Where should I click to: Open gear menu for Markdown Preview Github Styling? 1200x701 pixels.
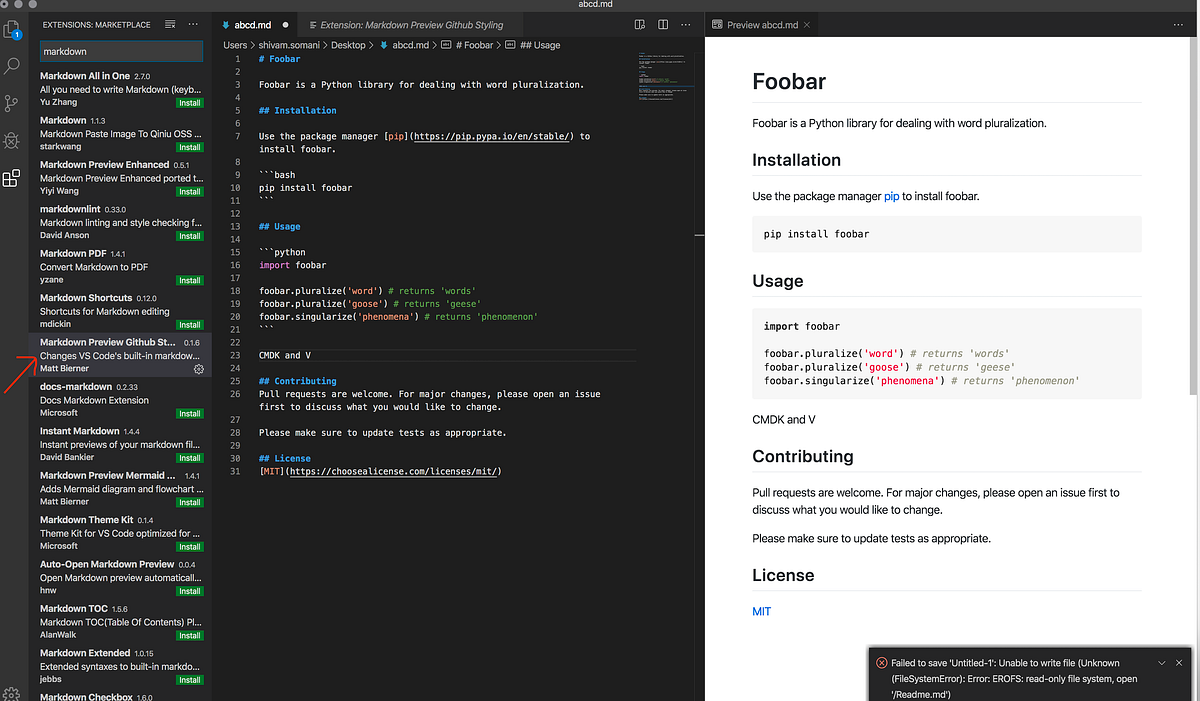click(199, 369)
